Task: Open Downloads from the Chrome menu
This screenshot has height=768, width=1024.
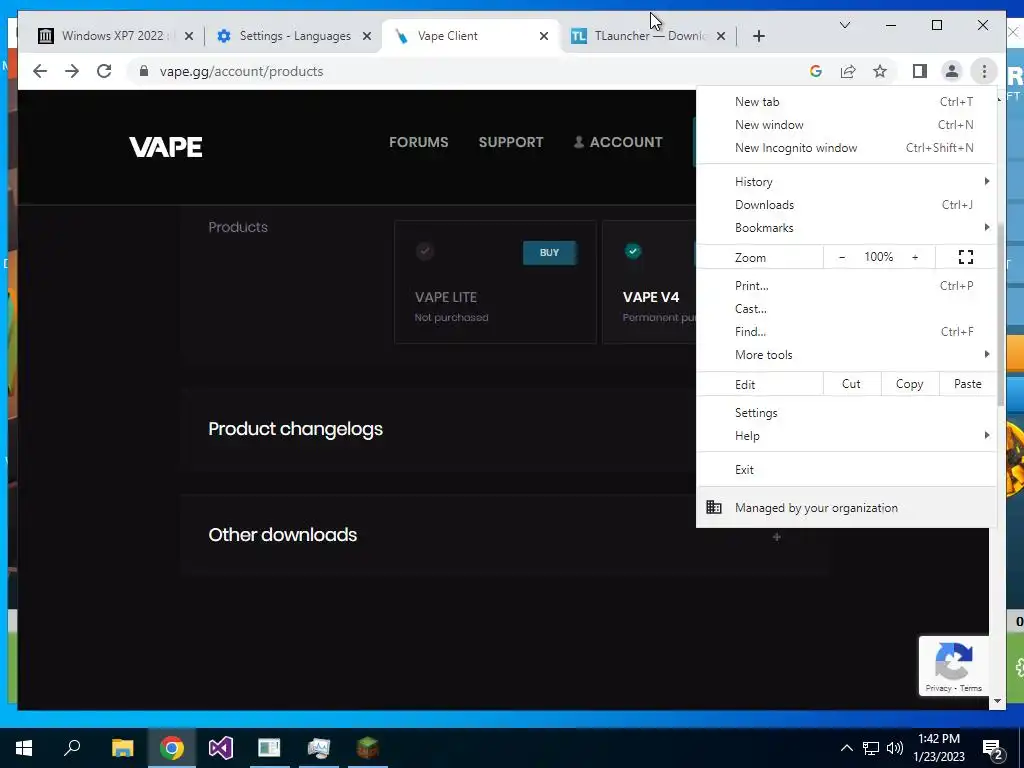Action: pyautogui.click(x=846, y=204)
